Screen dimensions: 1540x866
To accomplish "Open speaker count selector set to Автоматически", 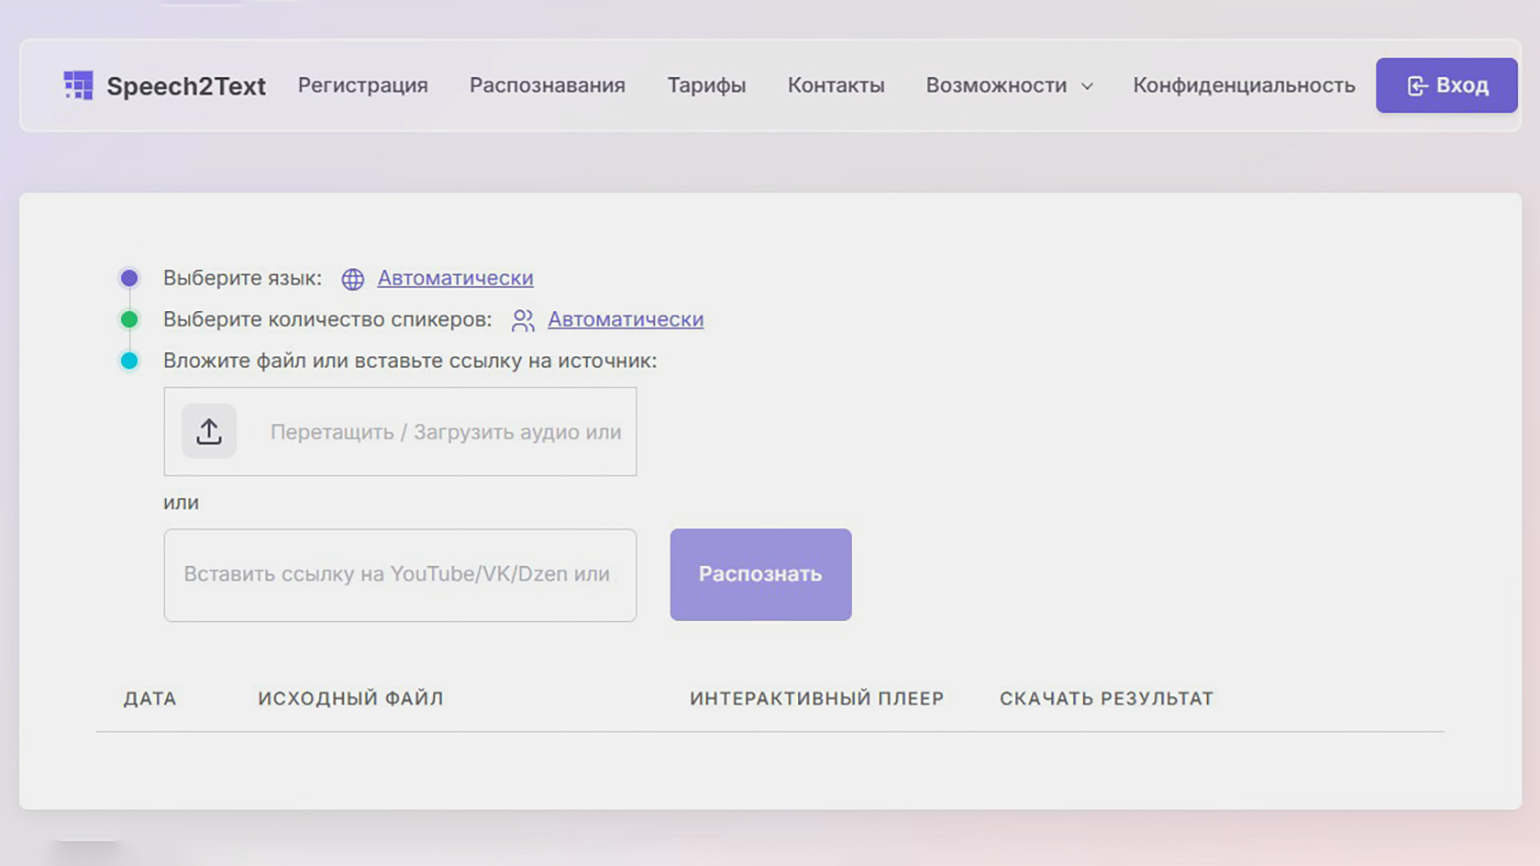I will [625, 320].
